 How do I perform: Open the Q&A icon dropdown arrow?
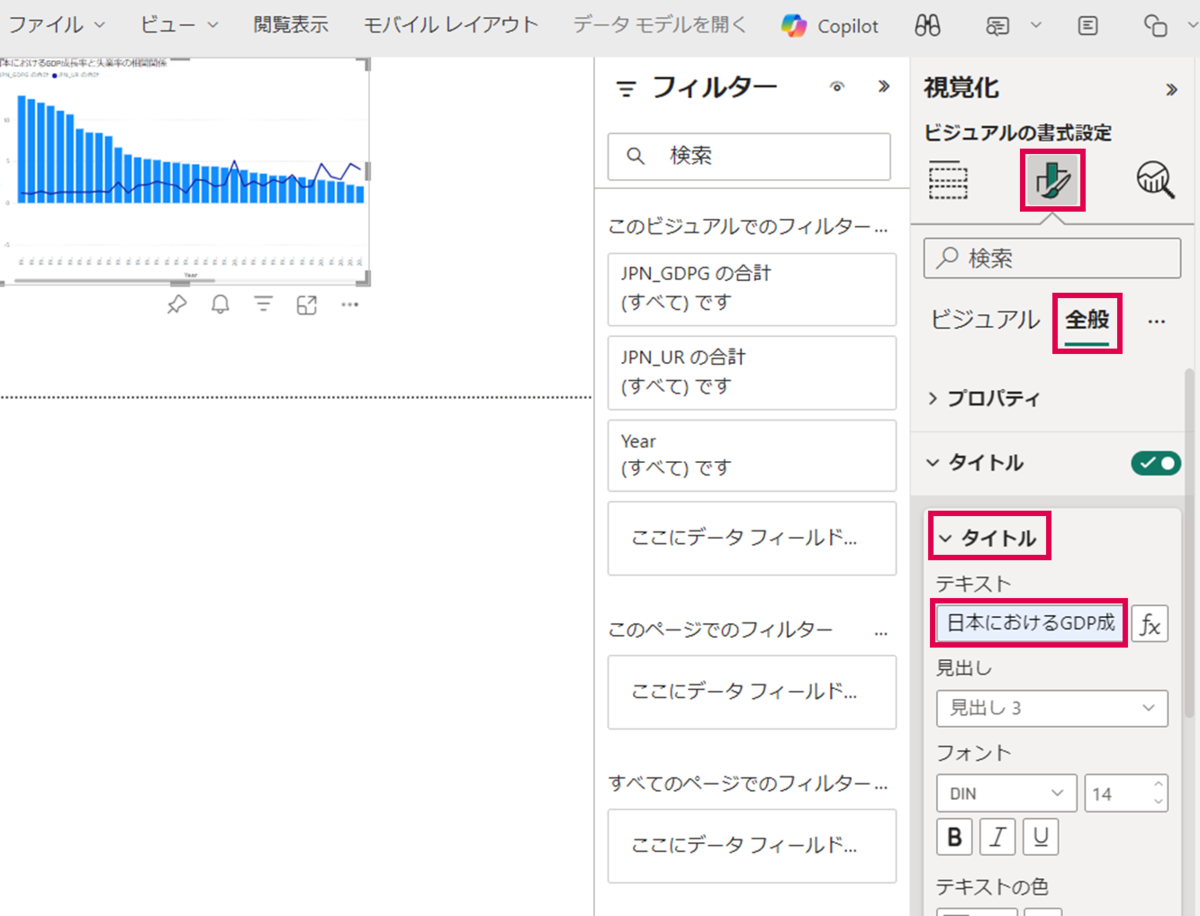tap(1035, 26)
